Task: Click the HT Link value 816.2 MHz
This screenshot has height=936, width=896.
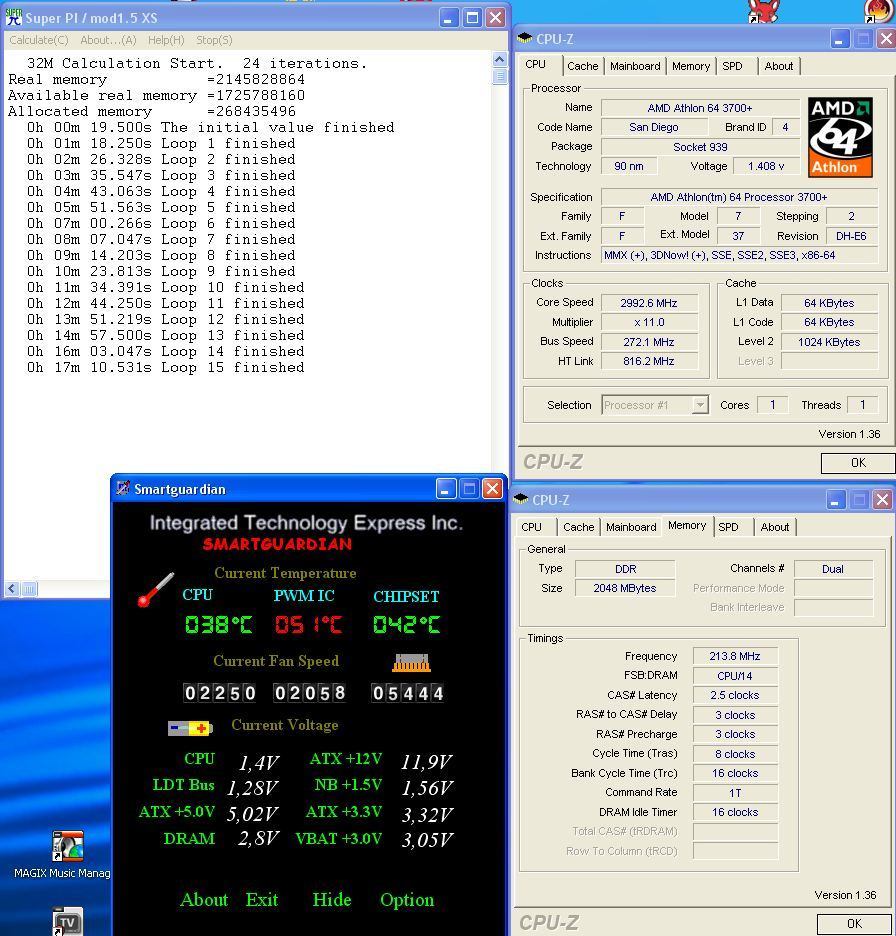Action: click(649, 361)
